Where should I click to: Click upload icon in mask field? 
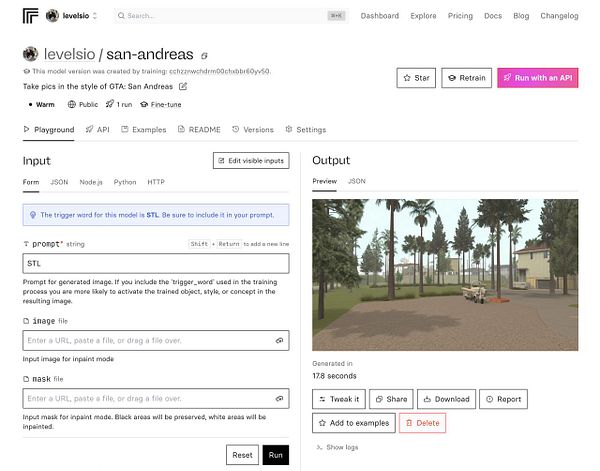point(279,399)
